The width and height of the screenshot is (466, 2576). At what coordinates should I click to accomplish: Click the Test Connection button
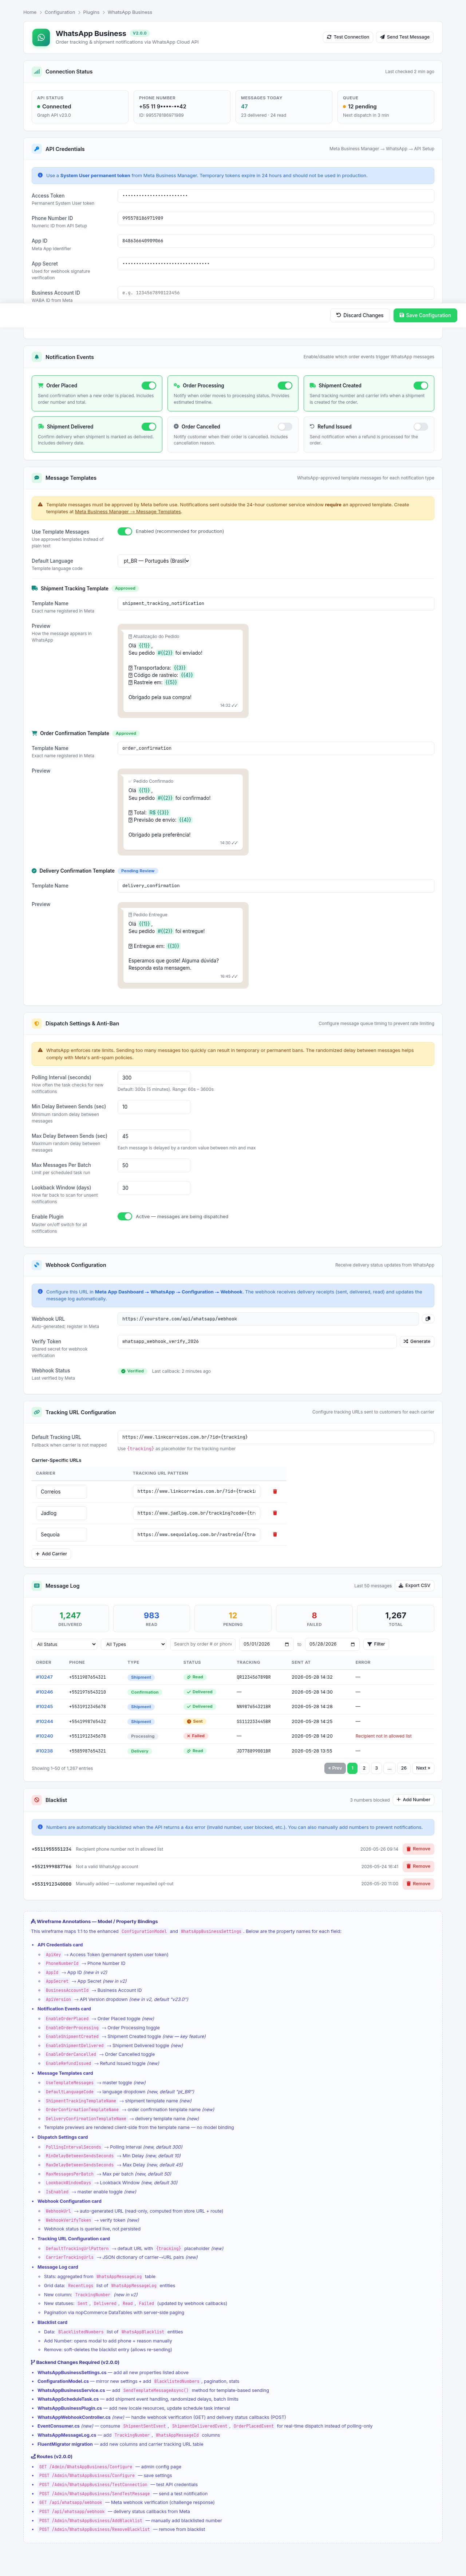[348, 37]
